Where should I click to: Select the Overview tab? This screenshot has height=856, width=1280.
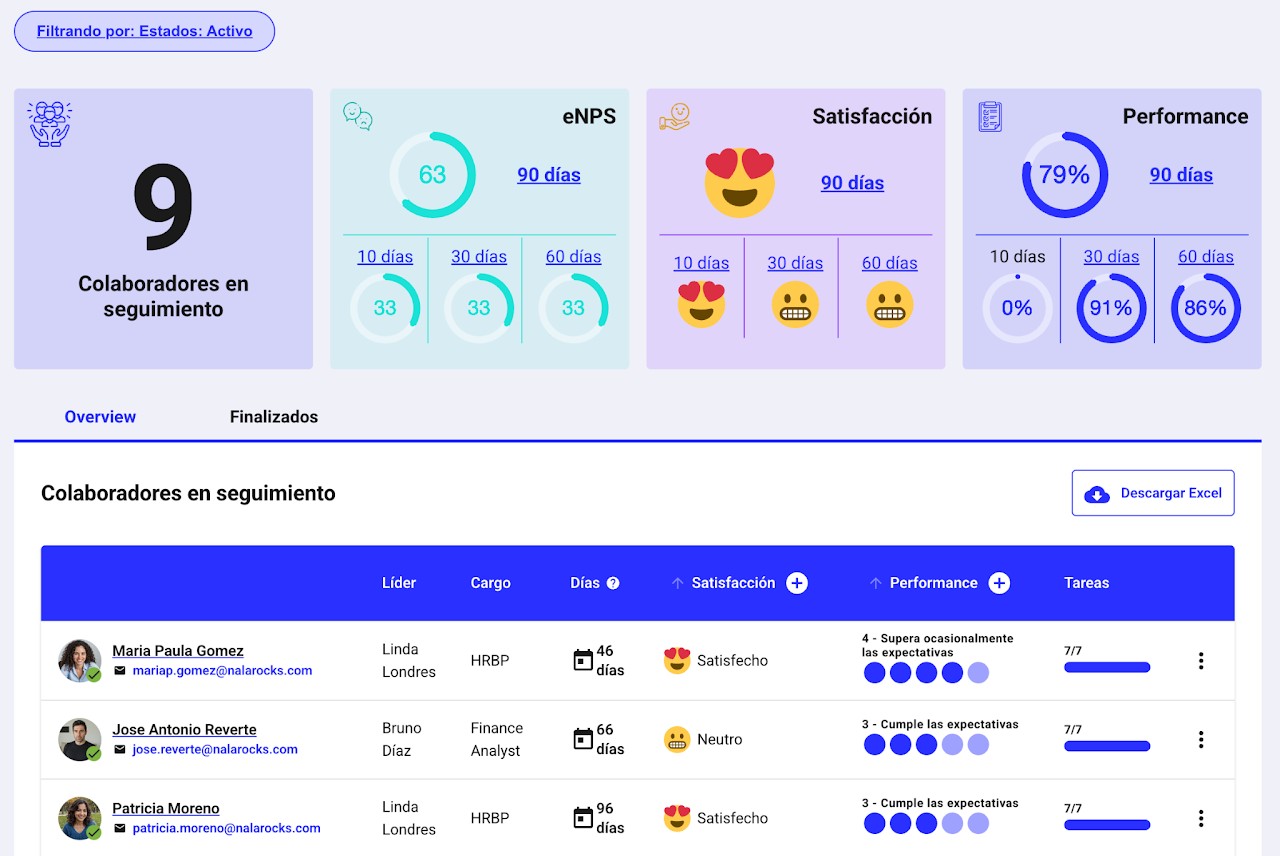click(x=100, y=417)
